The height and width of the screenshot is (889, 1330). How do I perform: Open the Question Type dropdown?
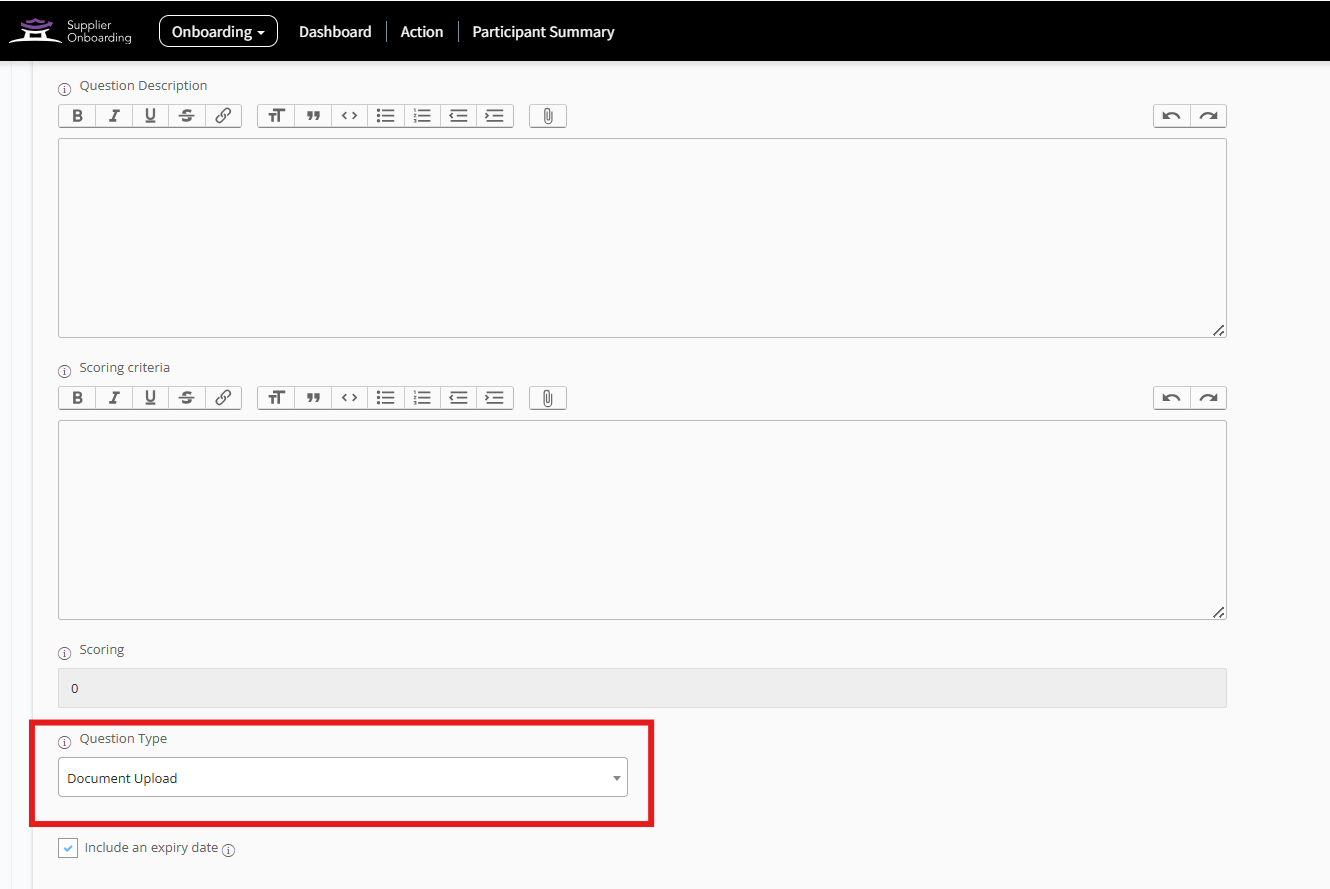coord(342,778)
